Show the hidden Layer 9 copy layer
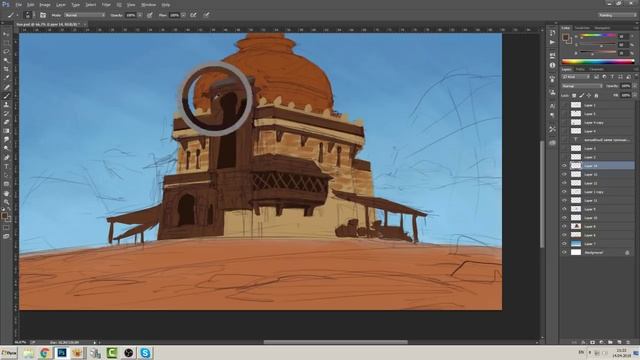Screen dimensions: 640x360 coord(564,122)
